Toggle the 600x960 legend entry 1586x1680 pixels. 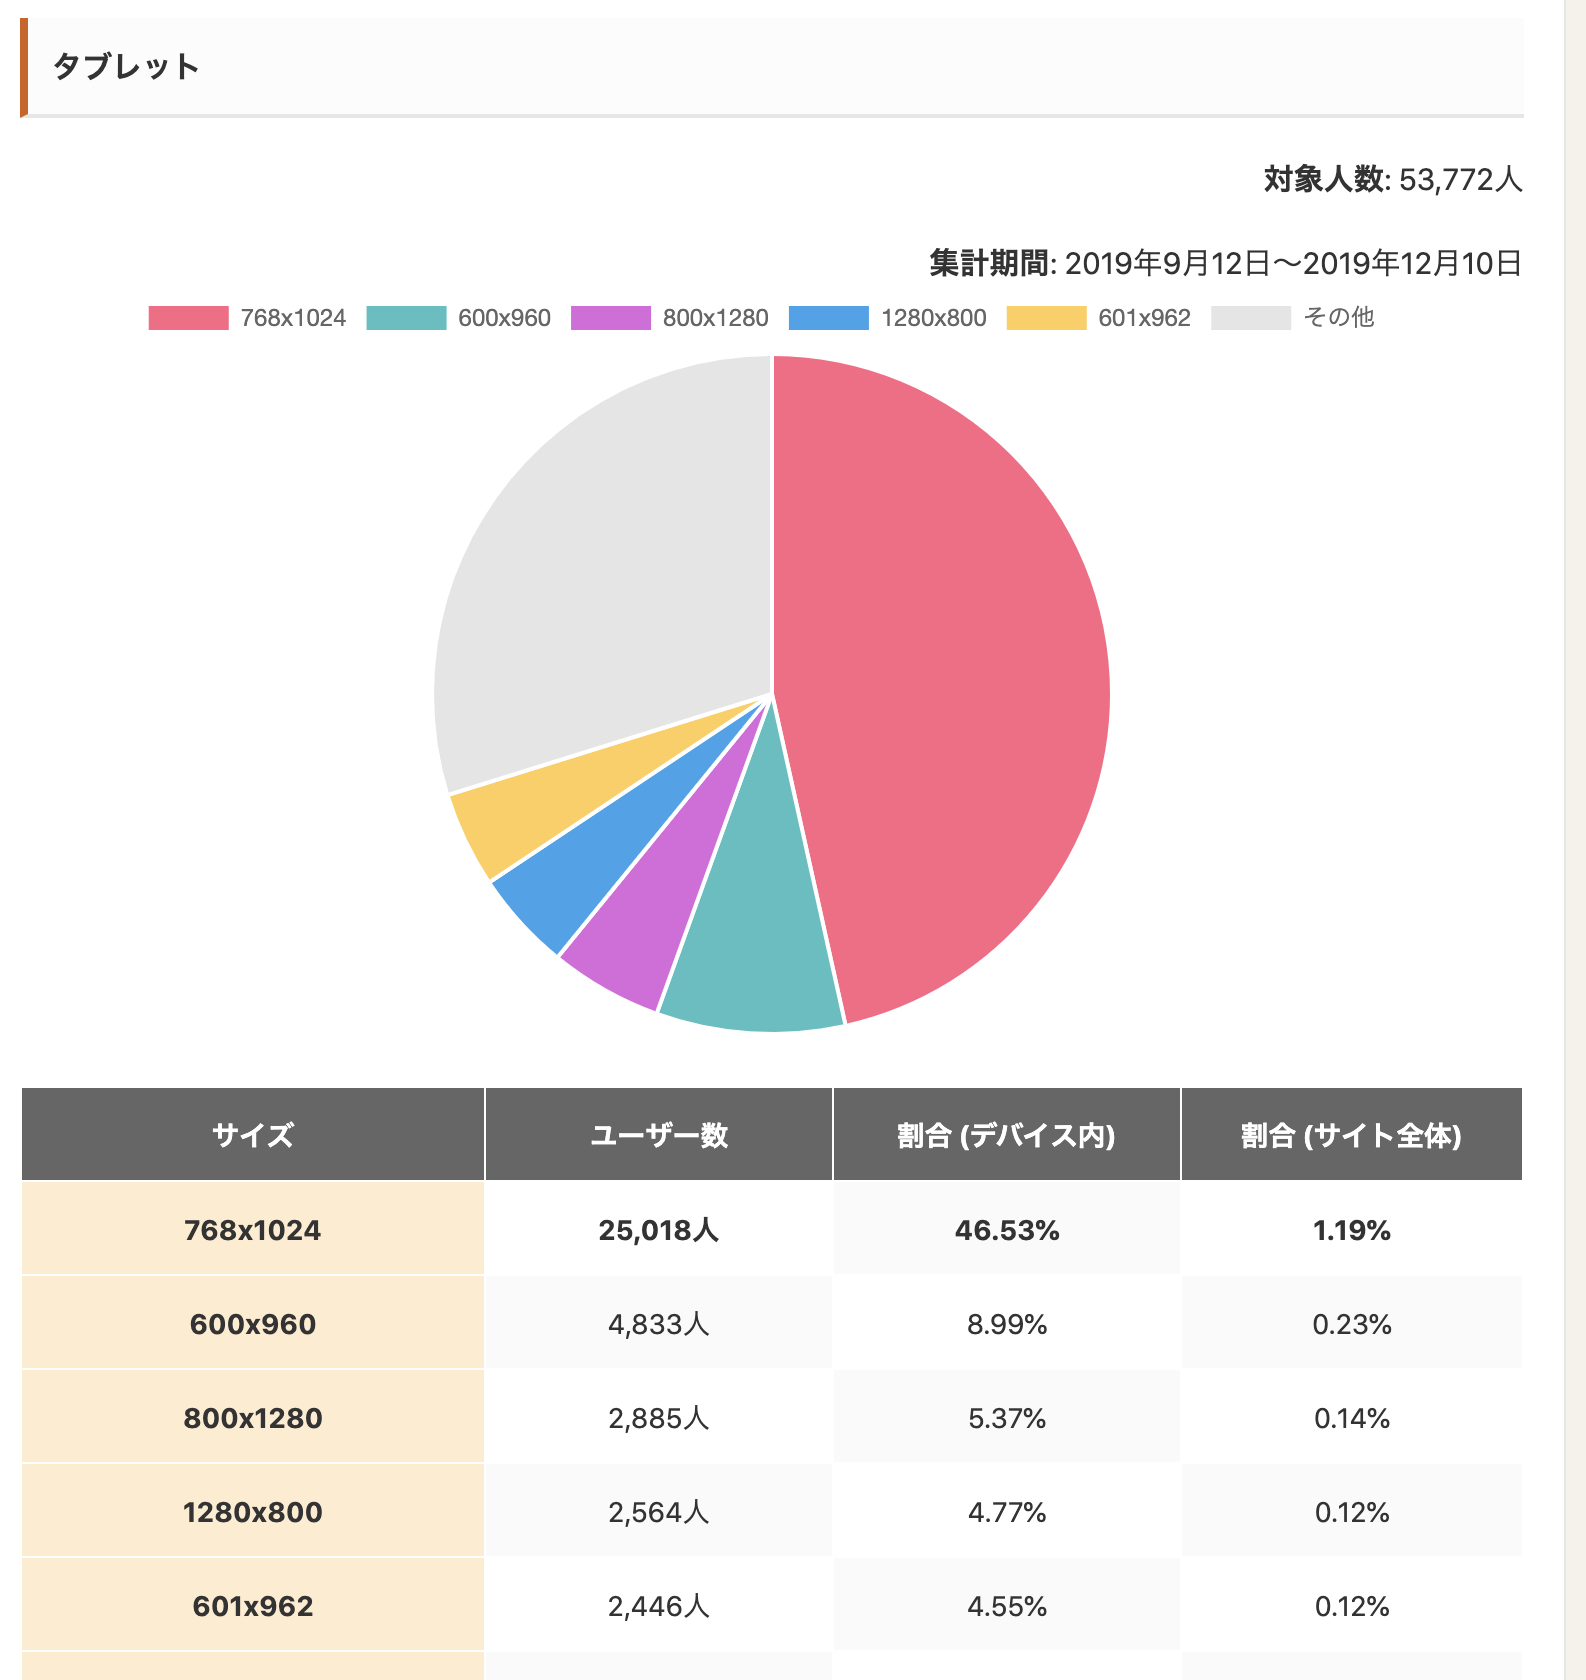459,318
